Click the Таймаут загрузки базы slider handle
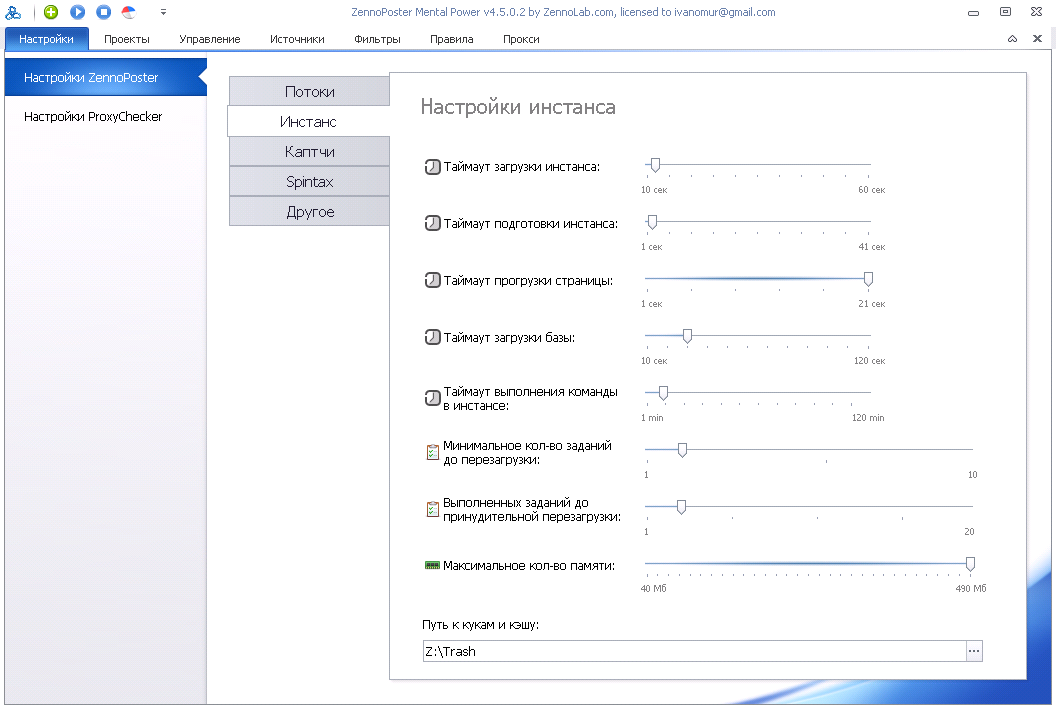 [688, 336]
